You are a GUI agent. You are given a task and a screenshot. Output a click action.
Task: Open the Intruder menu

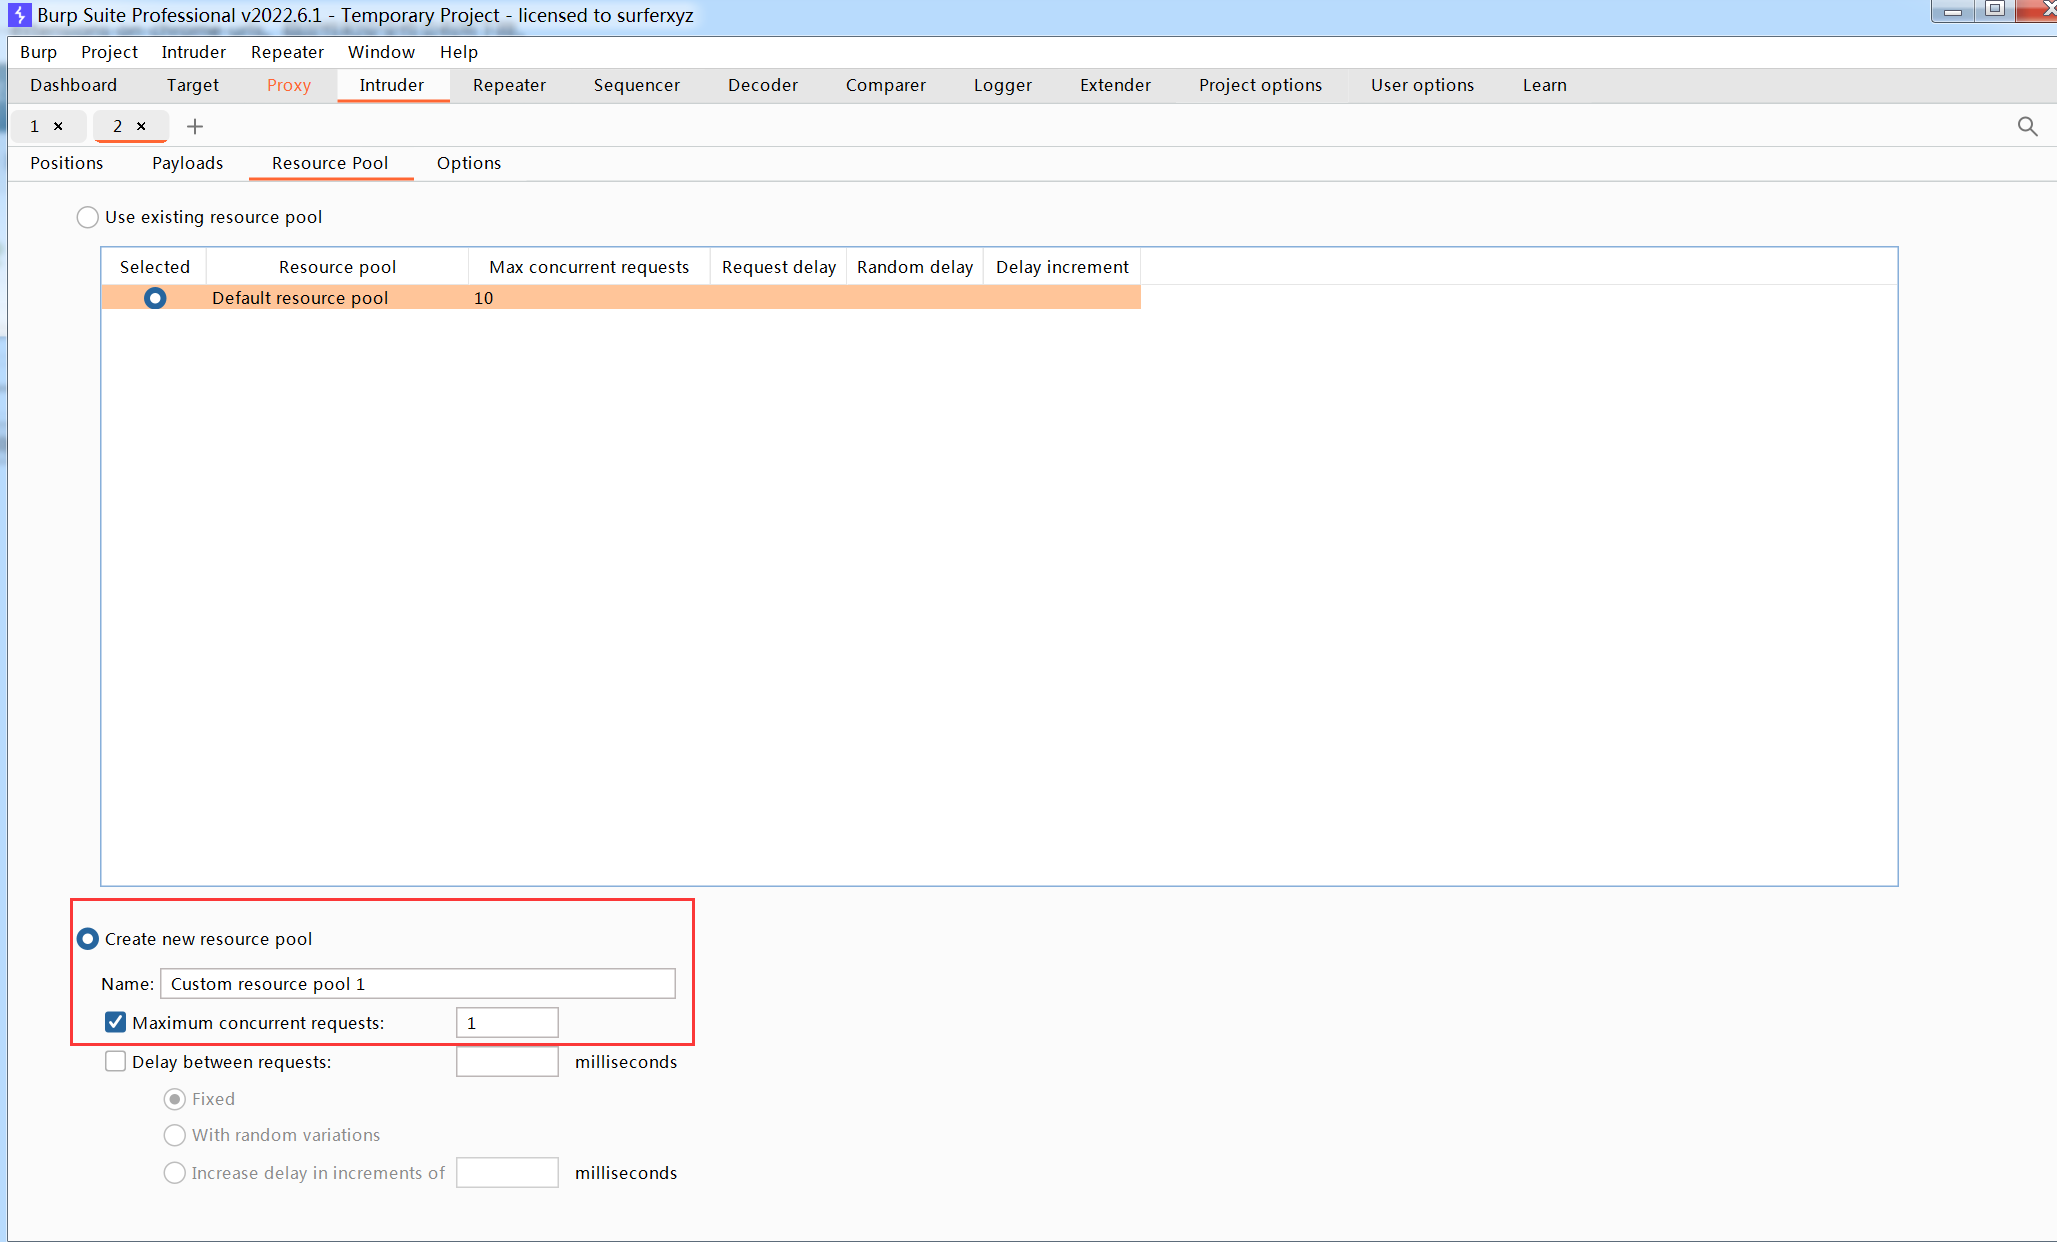(x=193, y=52)
